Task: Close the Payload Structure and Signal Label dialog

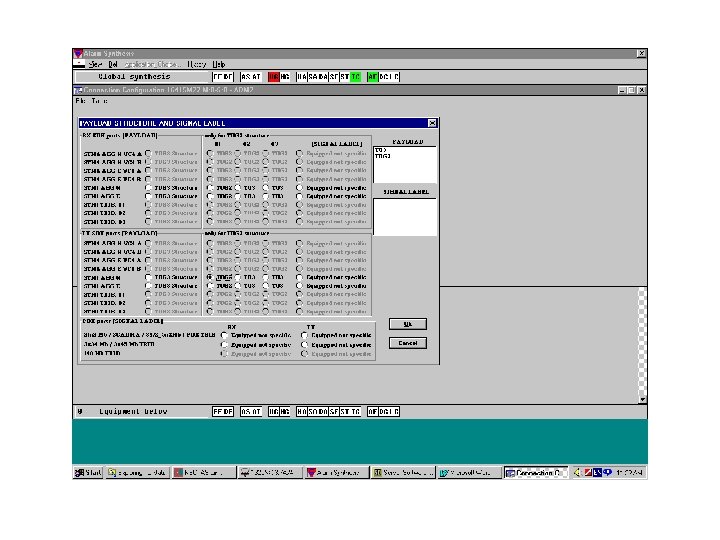Action: point(432,123)
